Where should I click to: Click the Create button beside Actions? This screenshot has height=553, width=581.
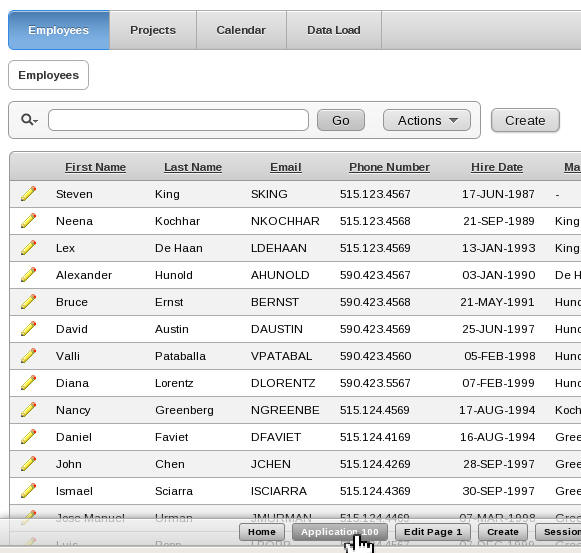click(525, 120)
